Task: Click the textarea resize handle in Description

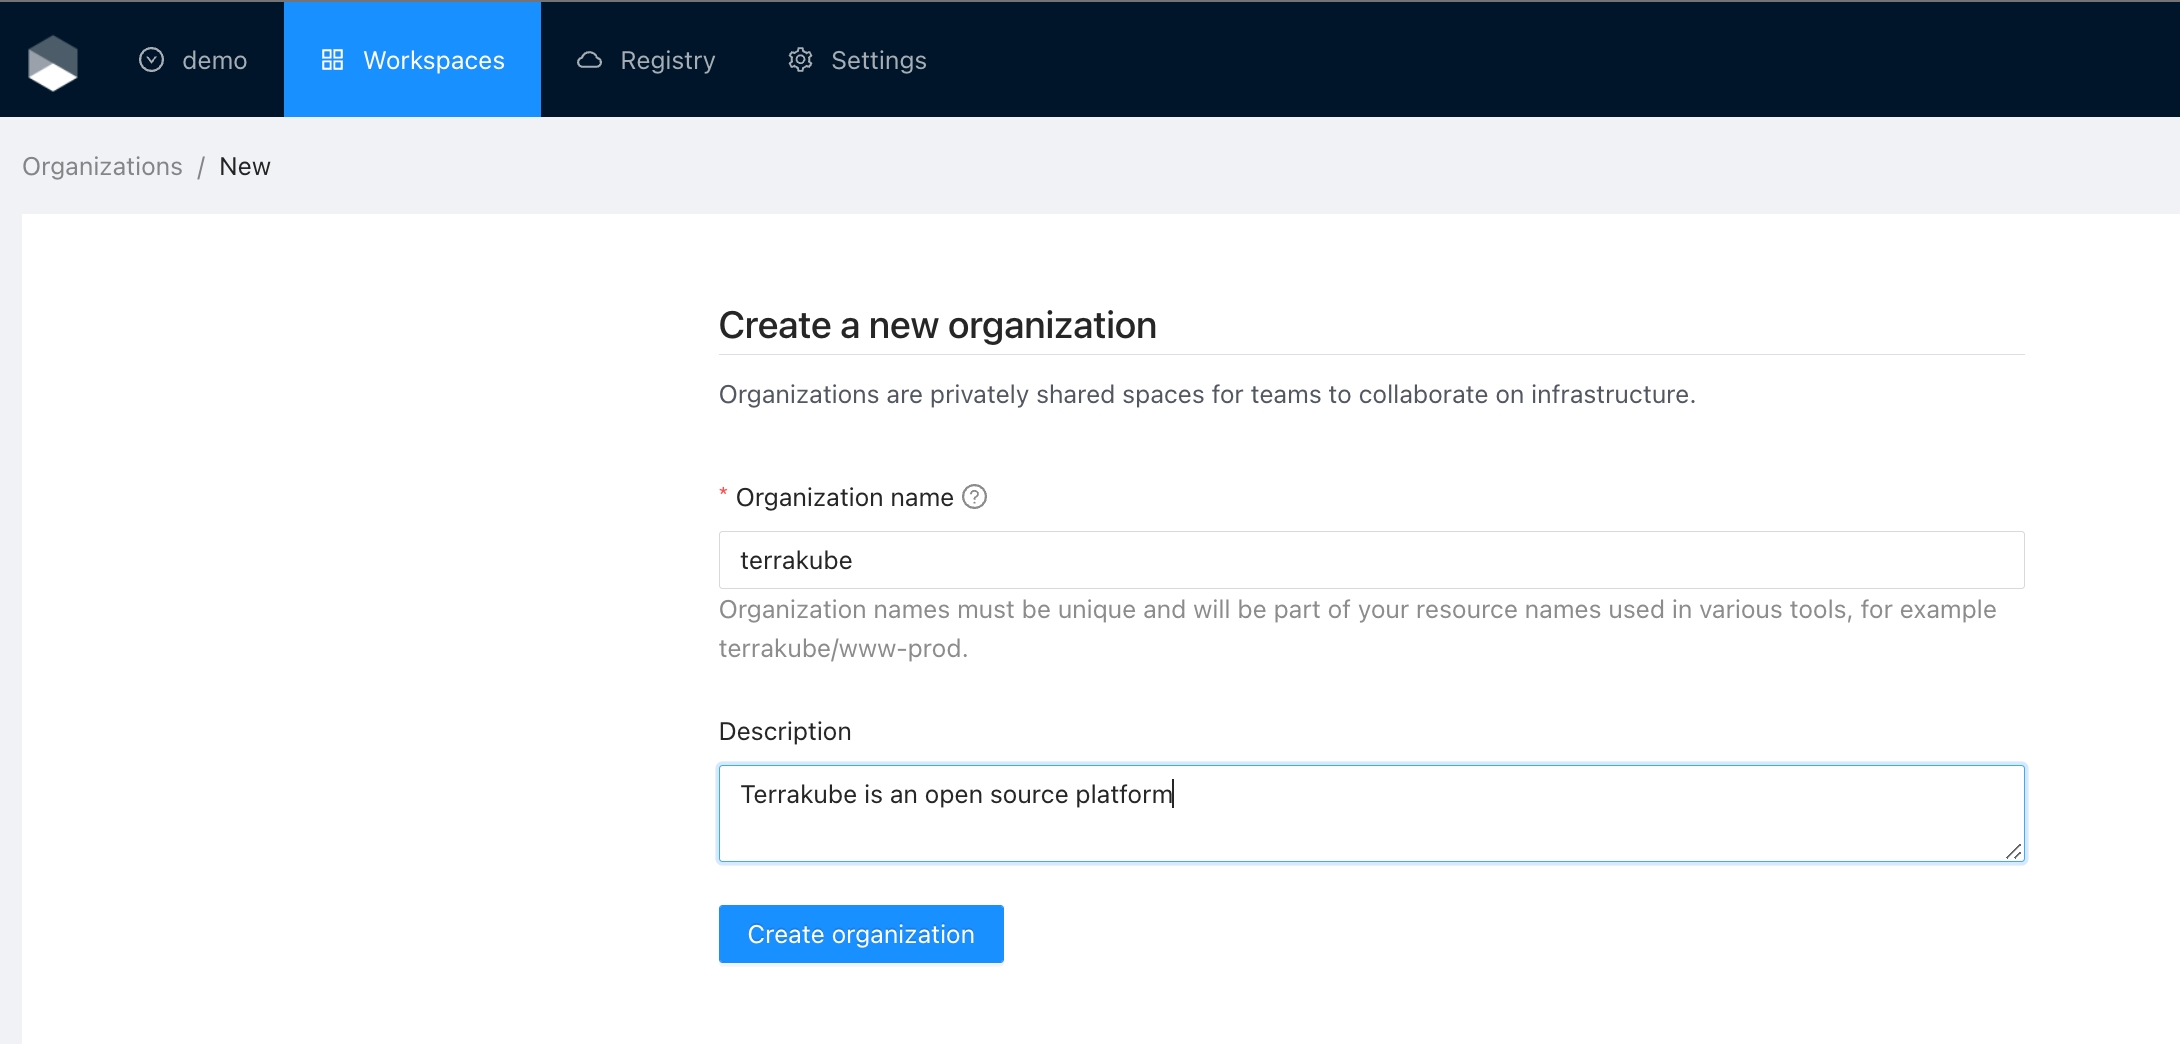Action: tap(2013, 851)
